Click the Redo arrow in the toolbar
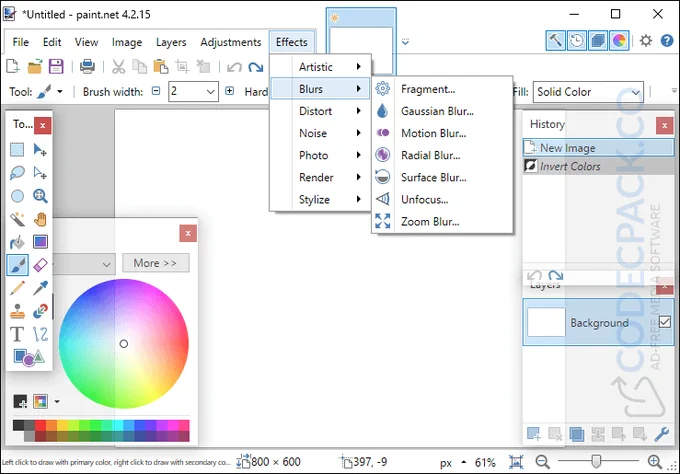The width and height of the screenshot is (680, 474). point(256,67)
